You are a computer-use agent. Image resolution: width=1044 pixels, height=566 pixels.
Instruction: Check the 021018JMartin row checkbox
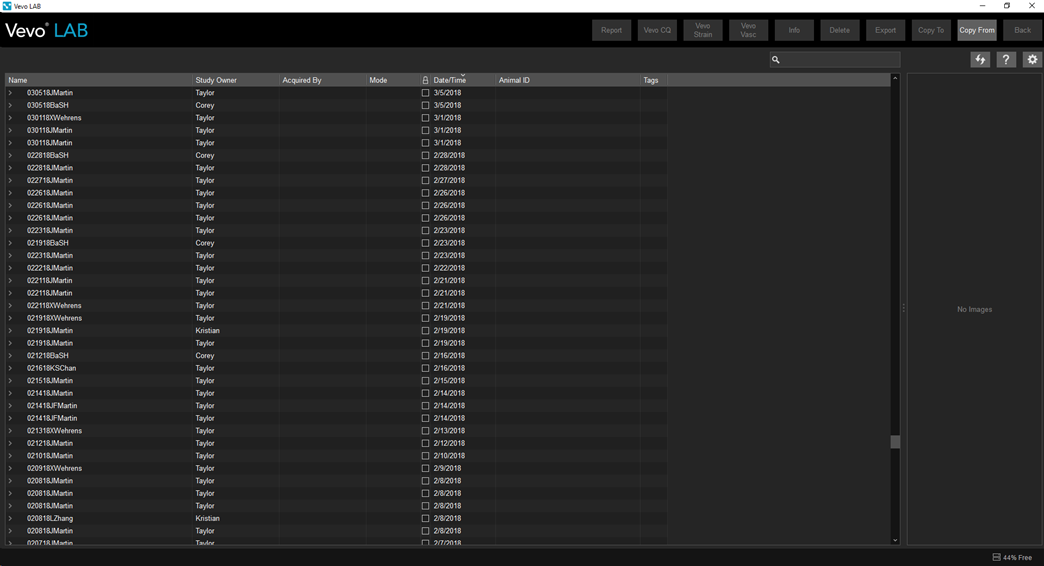(x=425, y=455)
